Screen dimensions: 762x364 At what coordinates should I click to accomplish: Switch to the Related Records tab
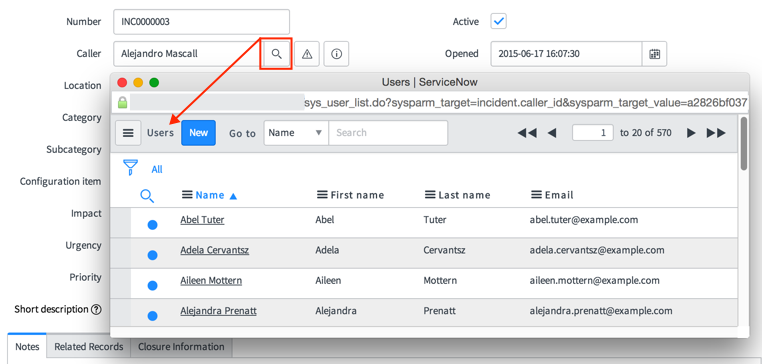(88, 347)
